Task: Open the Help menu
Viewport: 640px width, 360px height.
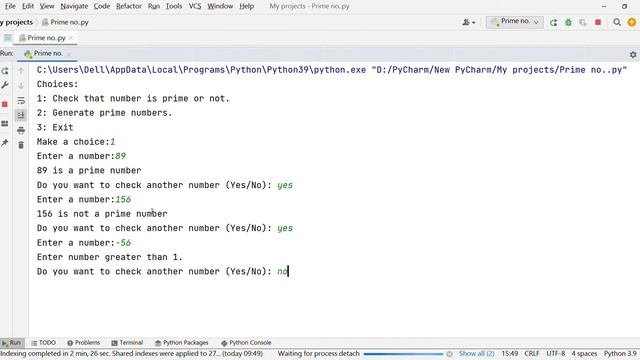Action: coord(247,6)
